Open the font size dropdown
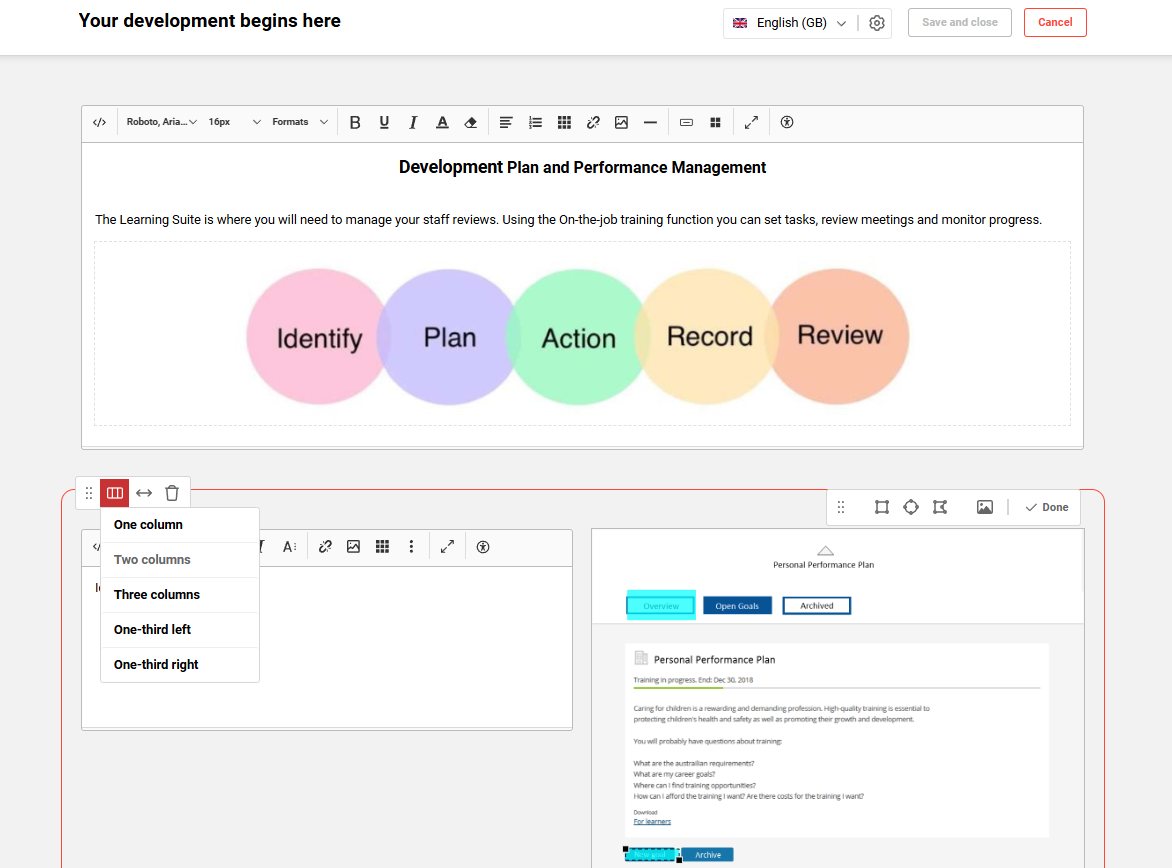 (232, 122)
